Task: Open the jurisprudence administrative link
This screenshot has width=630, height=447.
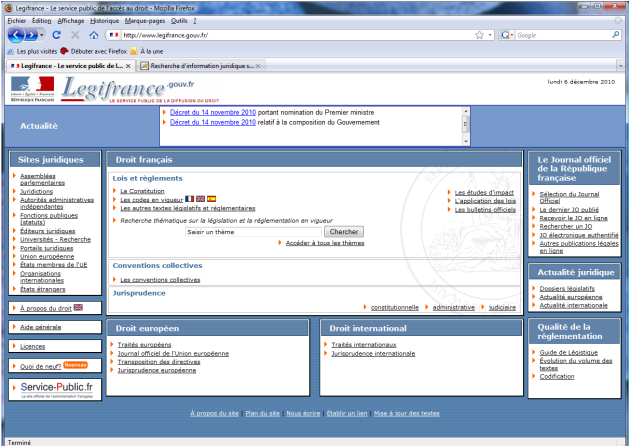Action: (454, 307)
